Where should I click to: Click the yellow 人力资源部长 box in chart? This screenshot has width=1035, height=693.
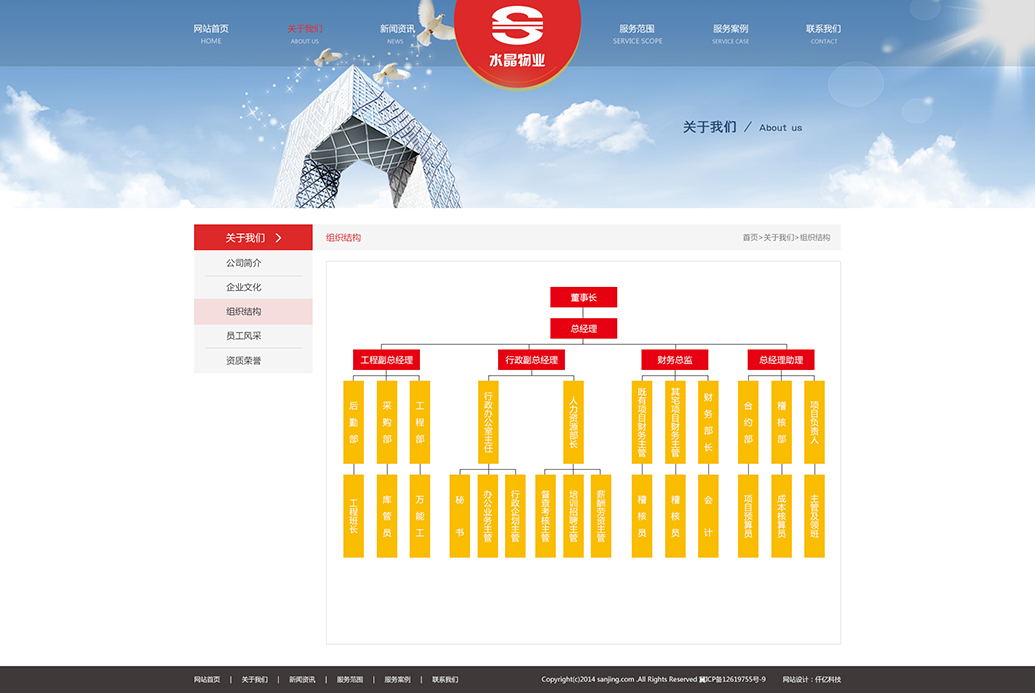point(573,422)
